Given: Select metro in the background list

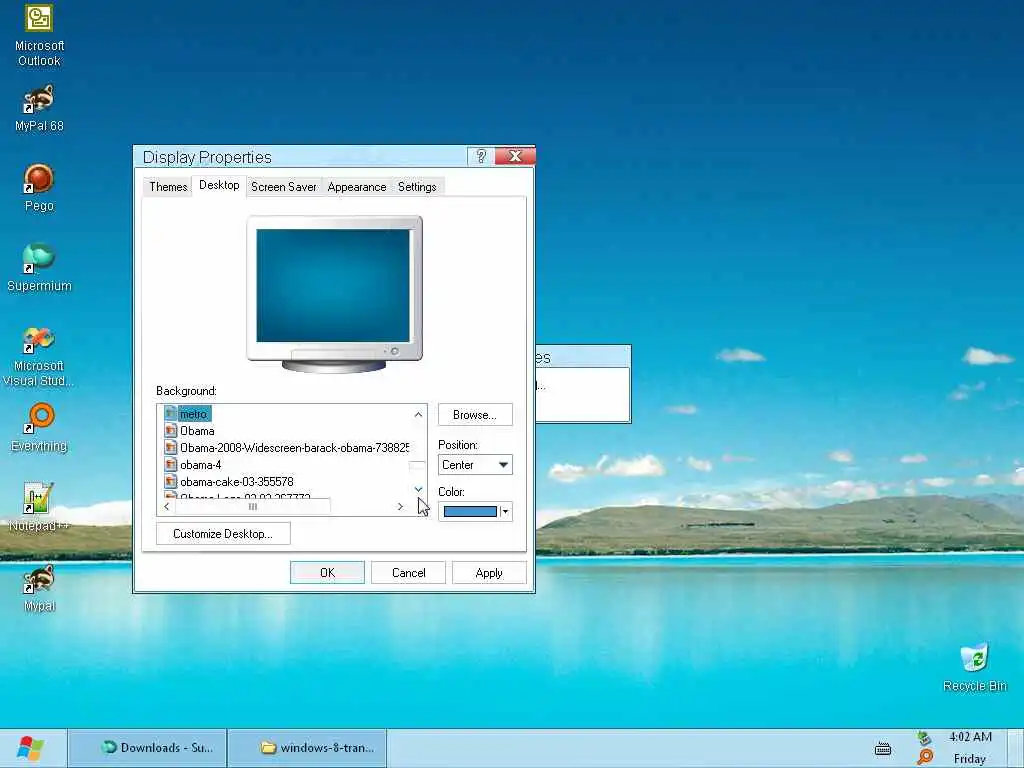Looking at the screenshot, I should tap(194, 413).
